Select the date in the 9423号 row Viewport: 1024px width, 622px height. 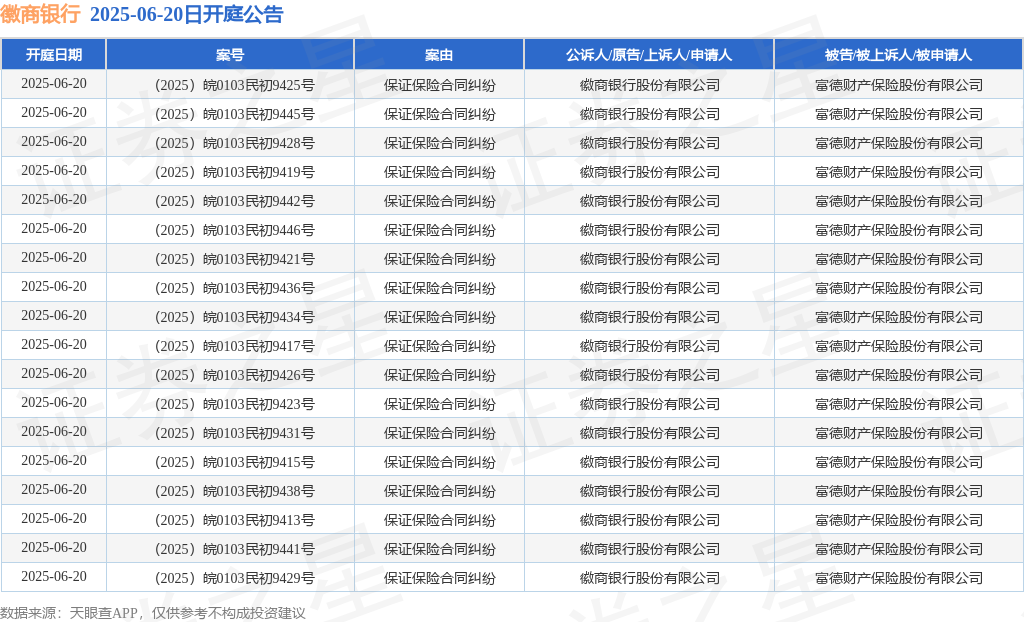point(54,402)
